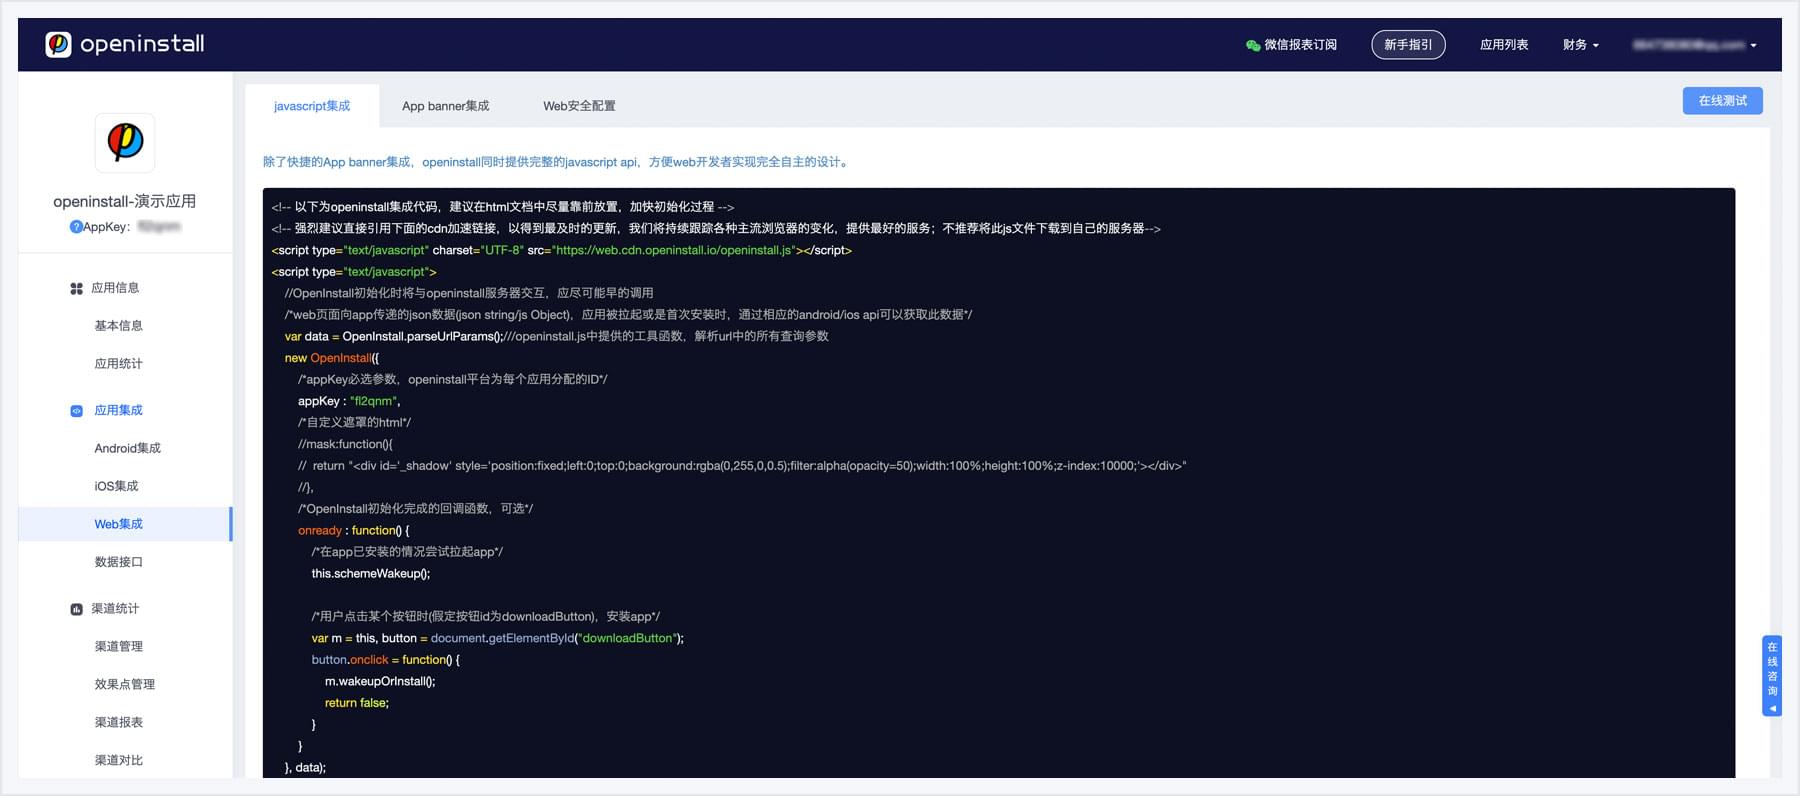
Task: Click the 渠道统计 chart icon
Action: [x=77, y=609]
